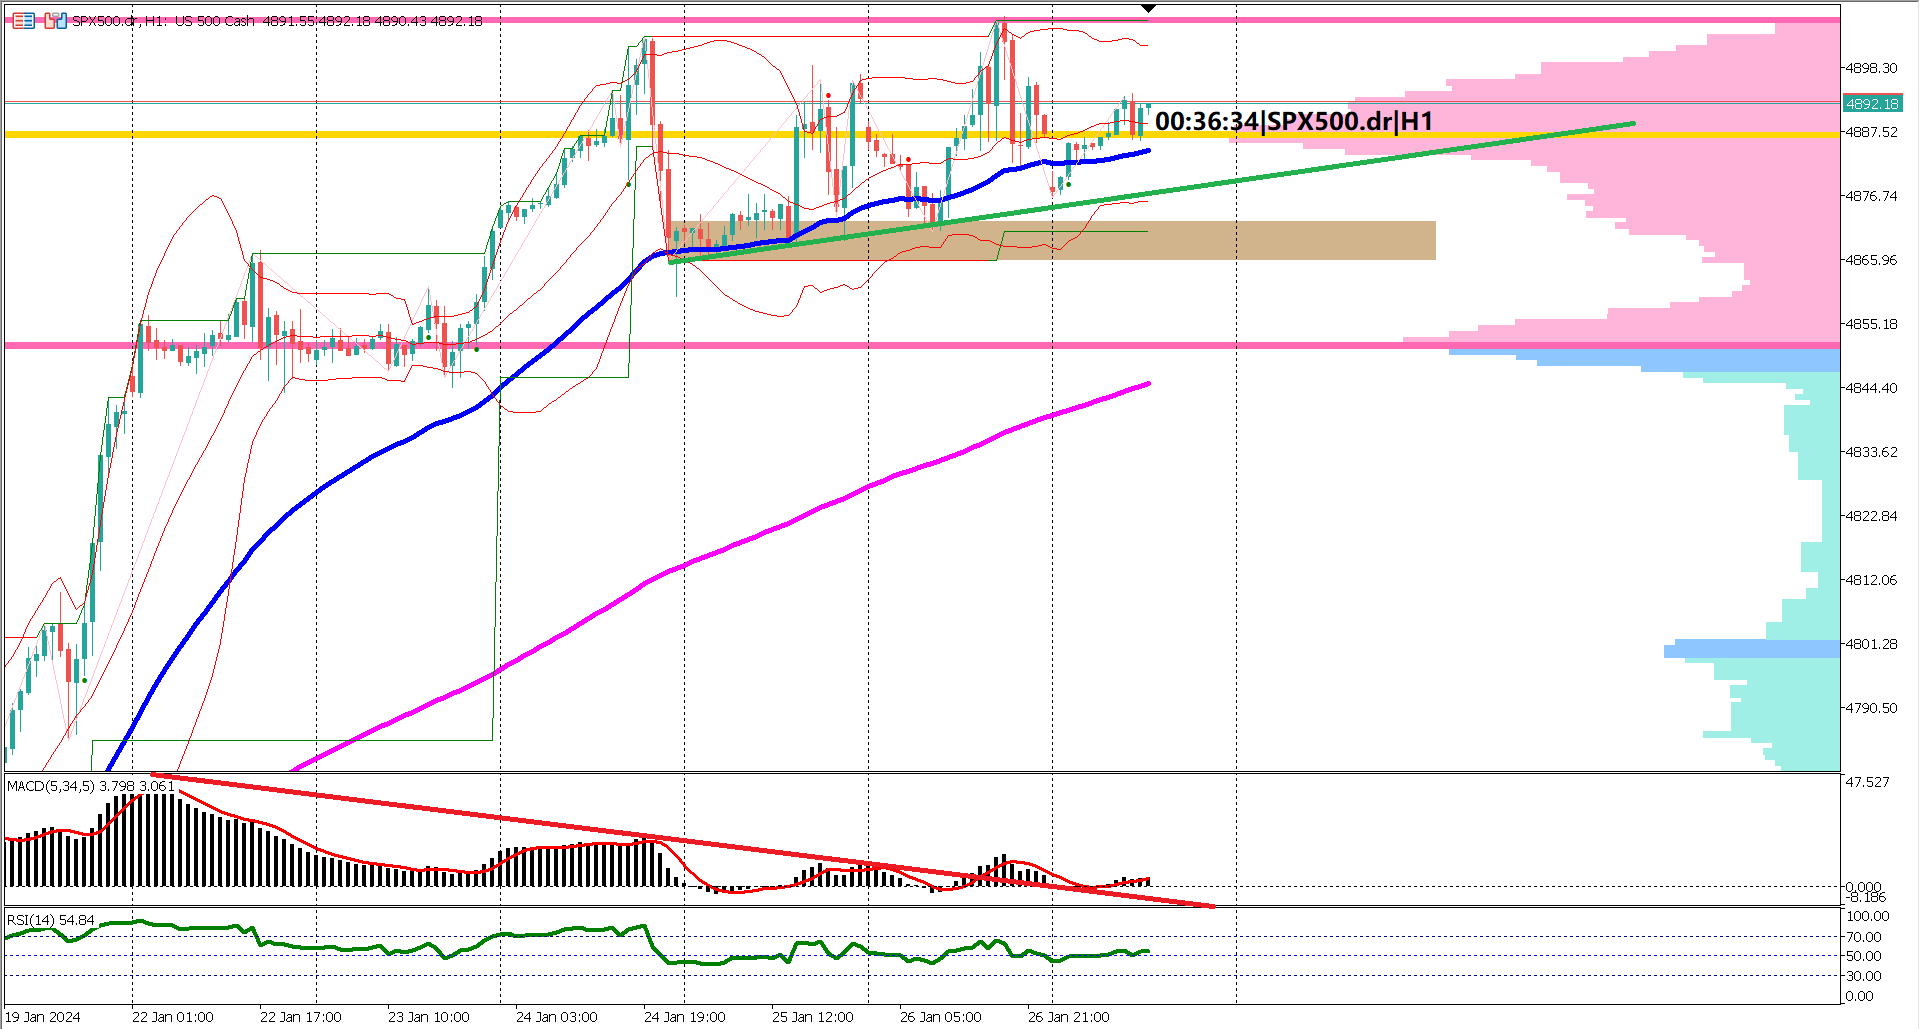This screenshot has height=1029, width=1920.
Task: Click the time axis label 24 Jan 19:00
Action: point(686,1016)
